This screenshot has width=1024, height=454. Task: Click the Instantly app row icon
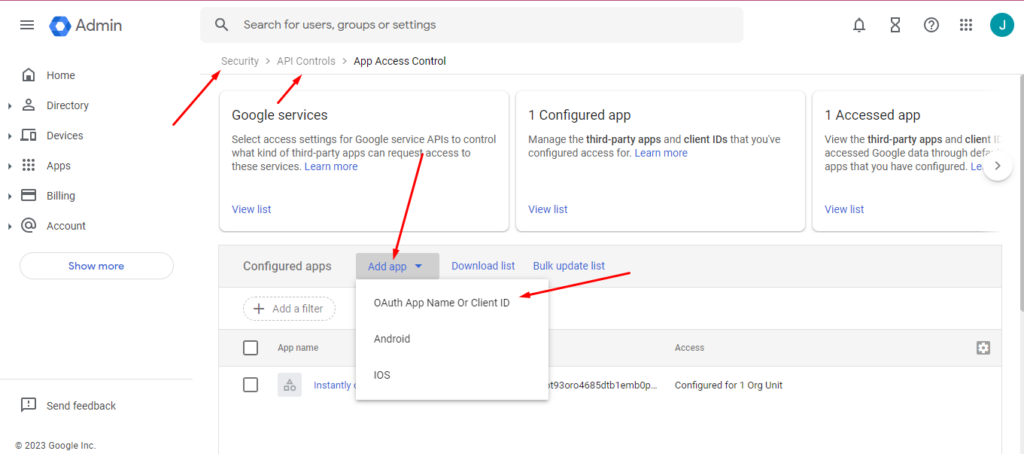click(x=289, y=385)
